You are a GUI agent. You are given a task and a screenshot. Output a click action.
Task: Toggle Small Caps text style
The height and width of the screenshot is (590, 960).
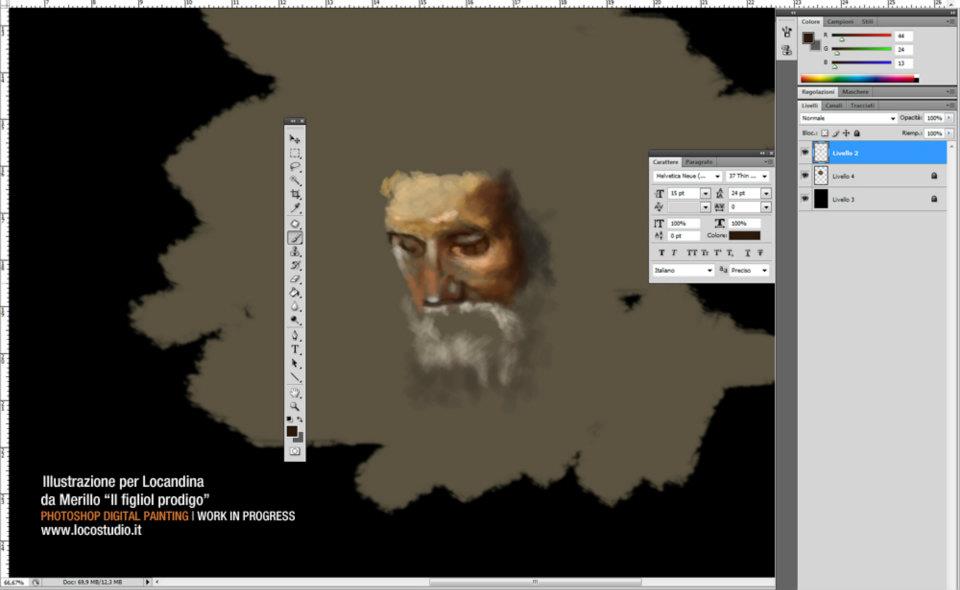[x=705, y=252]
